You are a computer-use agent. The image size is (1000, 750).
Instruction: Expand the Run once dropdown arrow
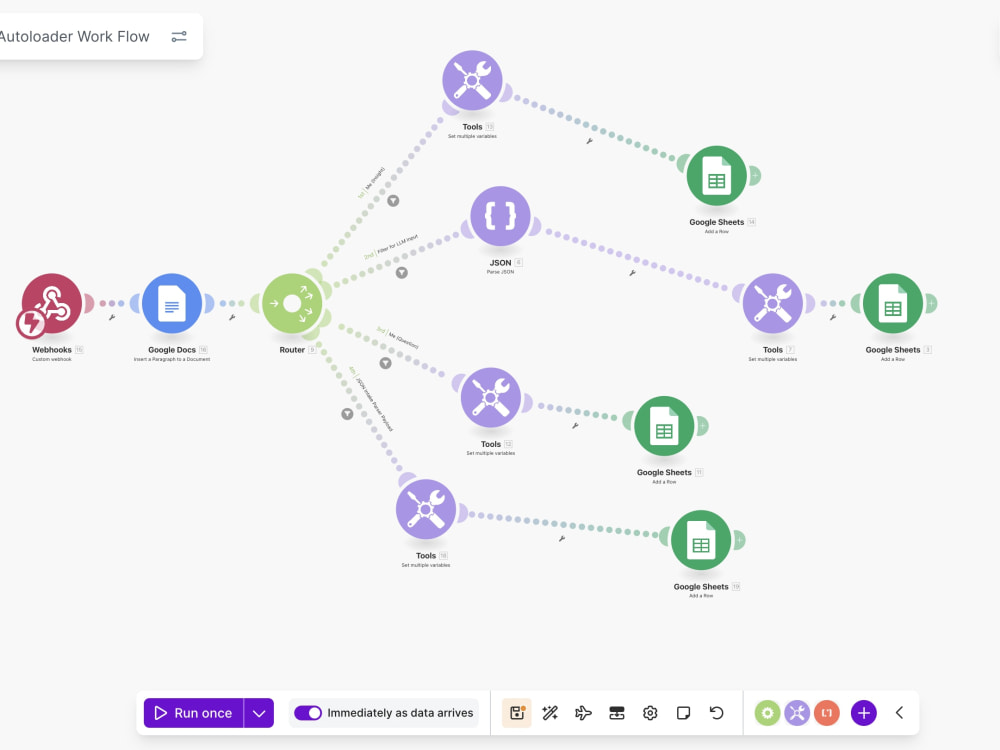259,713
